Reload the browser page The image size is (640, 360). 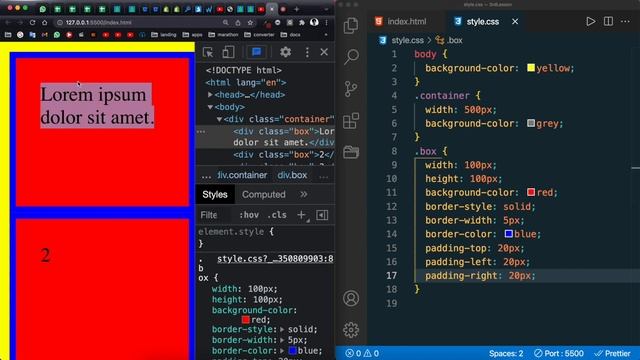click(x=32, y=23)
